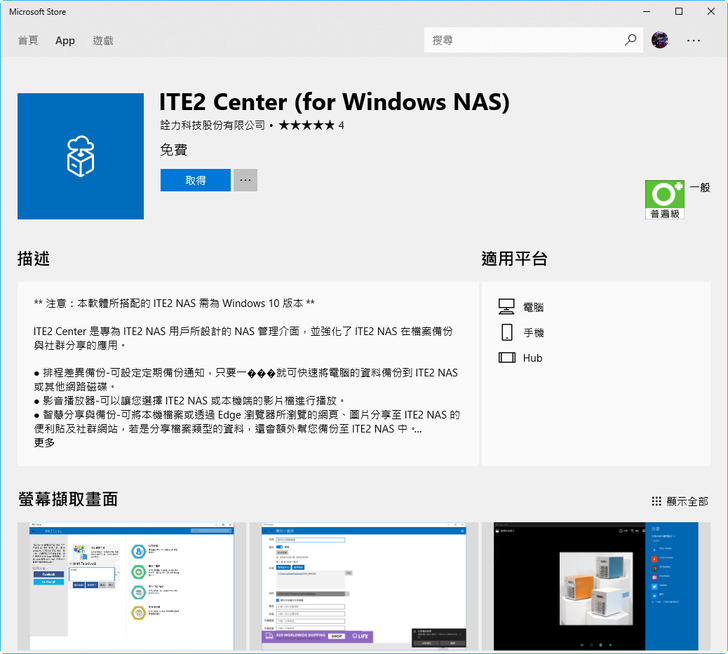
Task: Open first screenshot of ITE2 Center dashboard
Action: pos(132,586)
